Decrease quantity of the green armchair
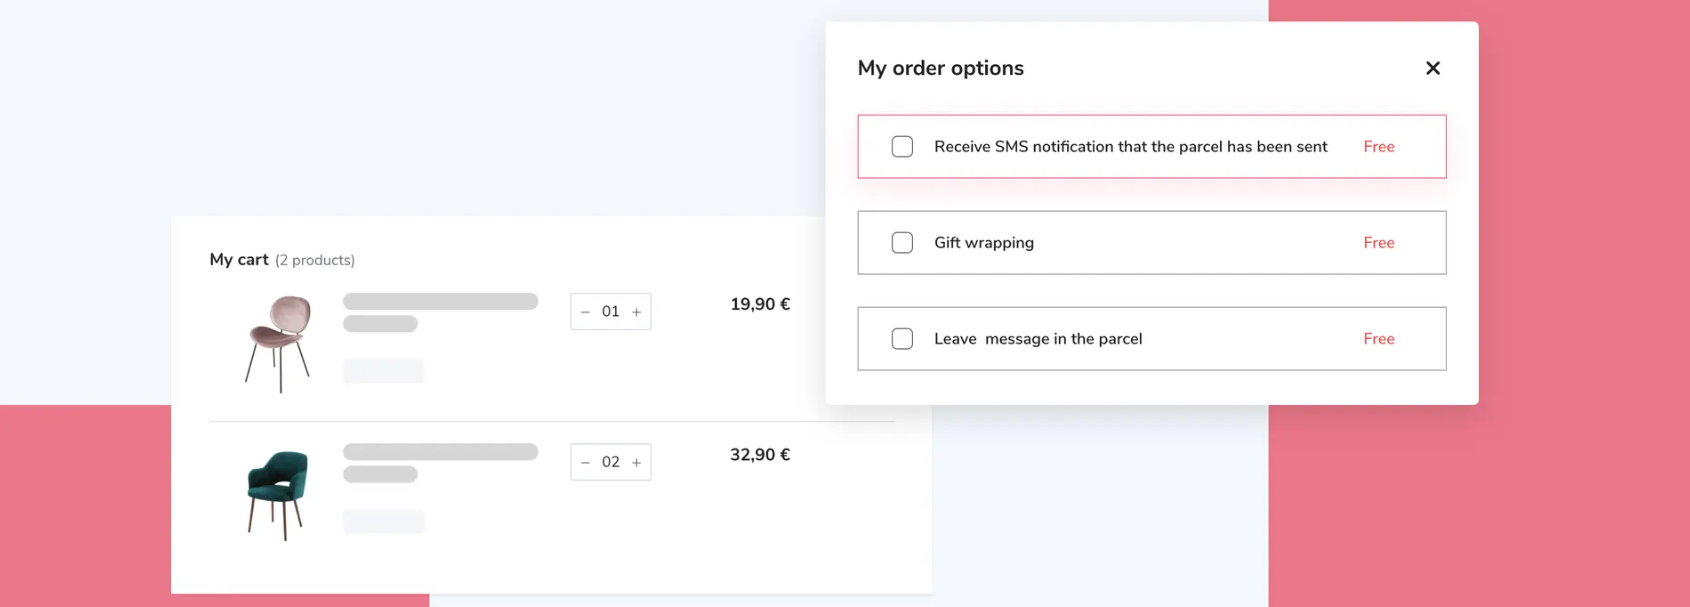 point(585,462)
